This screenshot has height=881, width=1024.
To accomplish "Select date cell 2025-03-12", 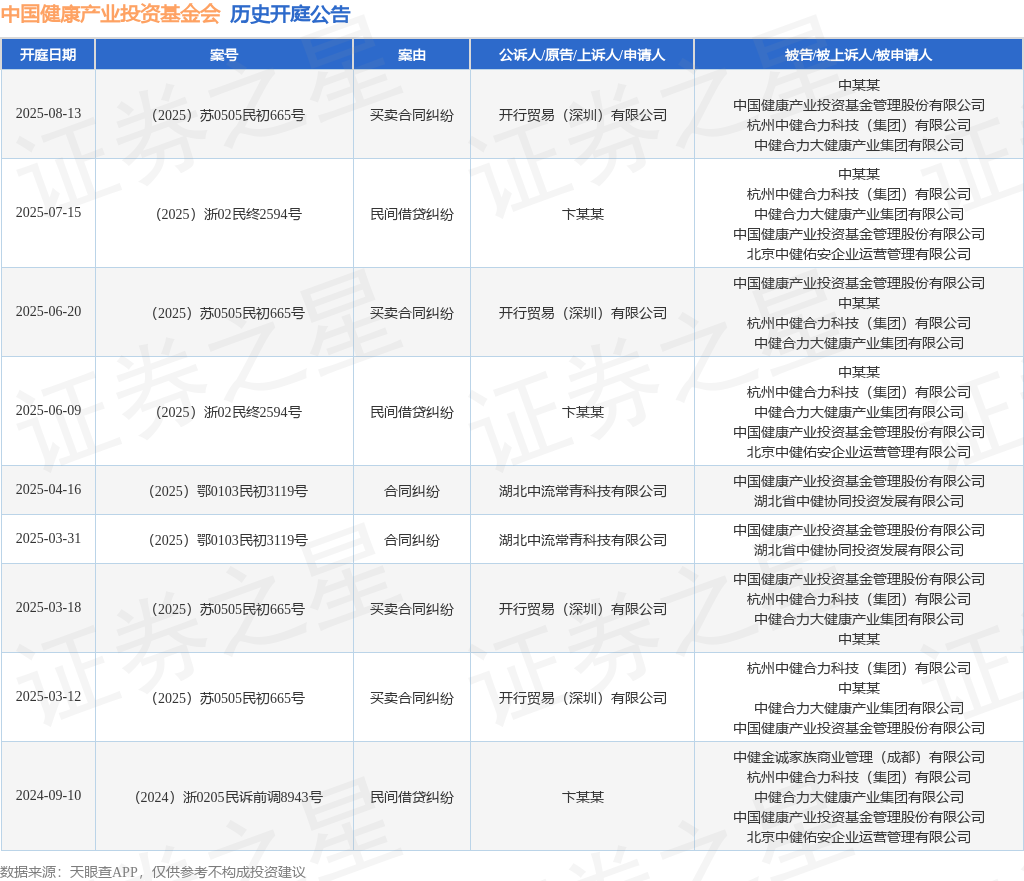I will coord(48,697).
